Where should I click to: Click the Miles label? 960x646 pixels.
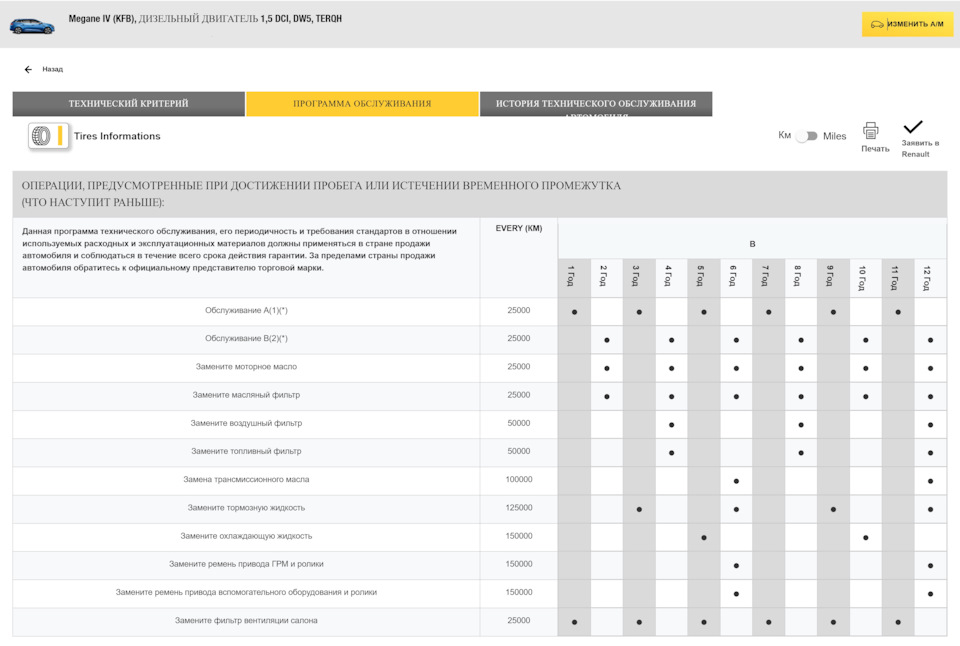(x=834, y=136)
